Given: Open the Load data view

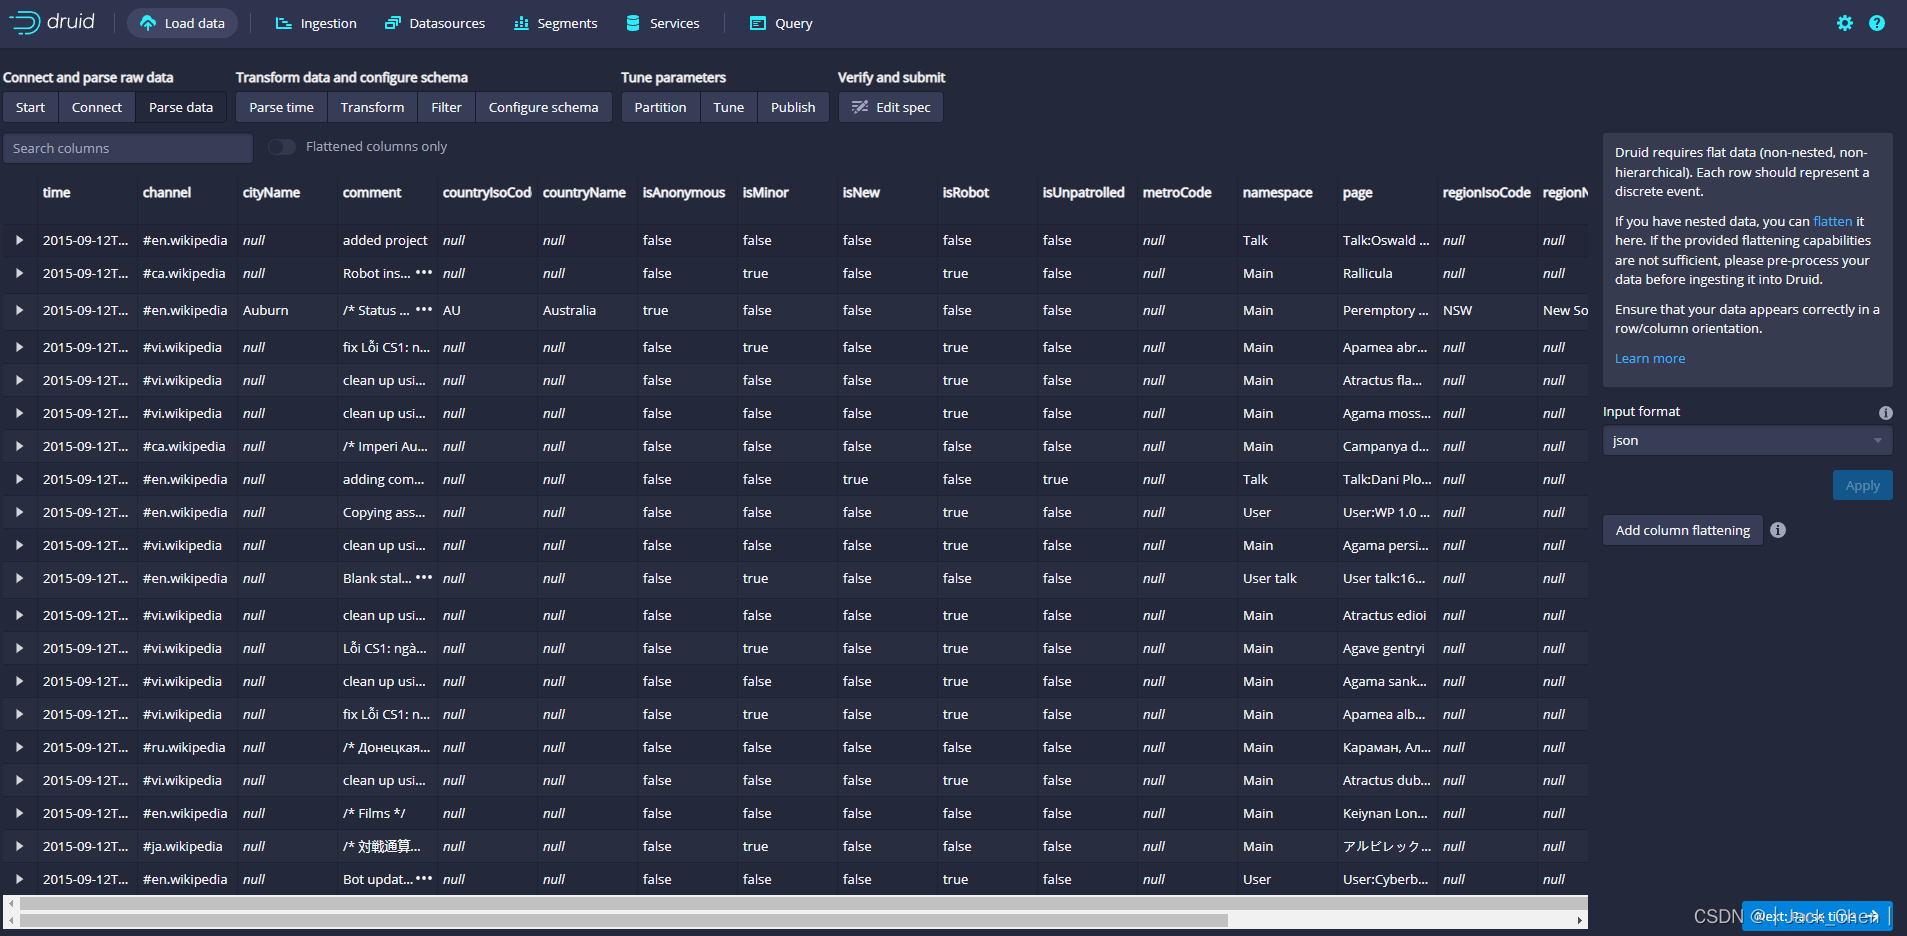Looking at the screenshot, I should click(182, 23).
